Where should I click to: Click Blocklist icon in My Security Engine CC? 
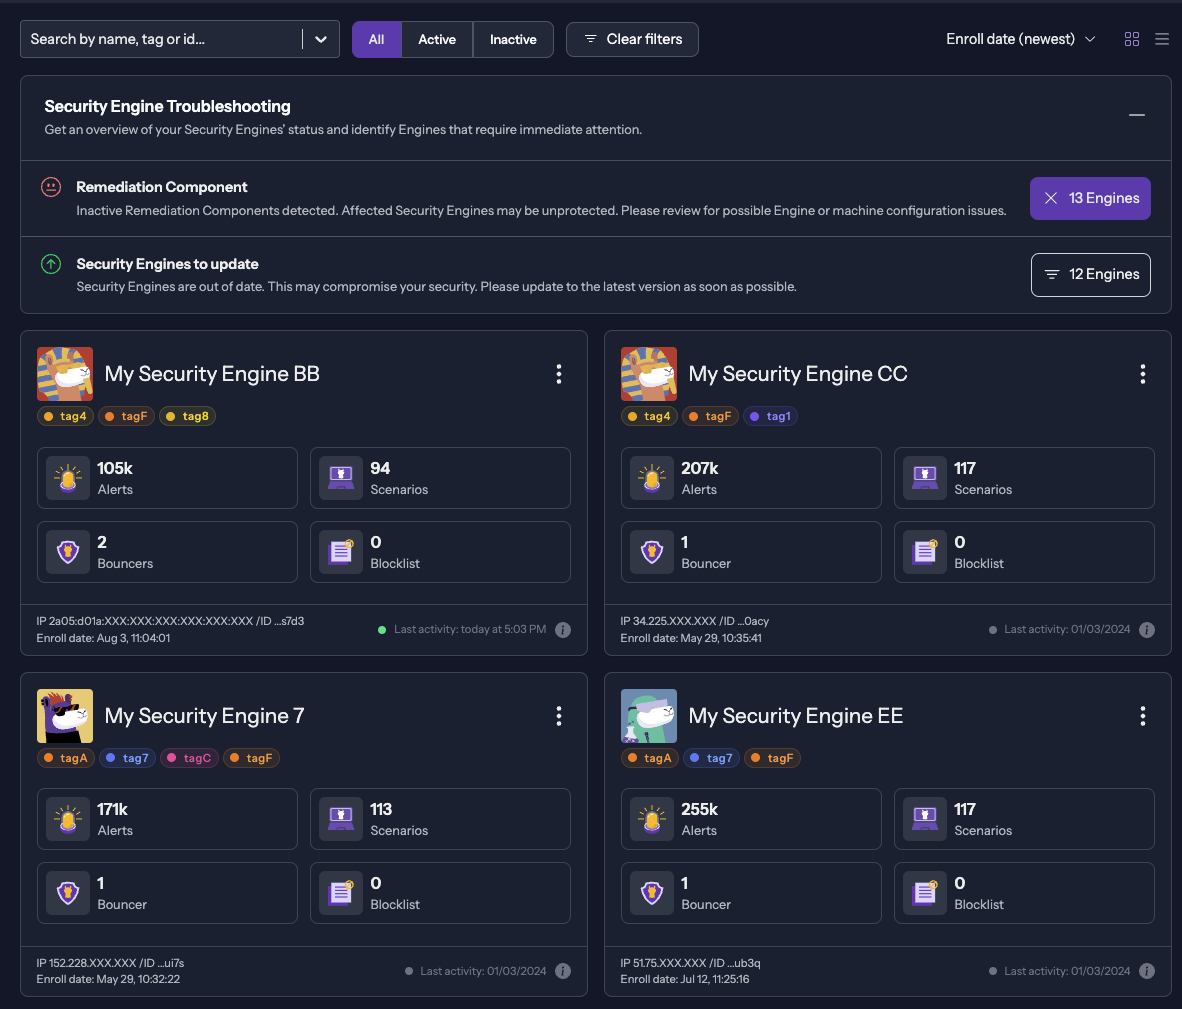tap(925, 553)
